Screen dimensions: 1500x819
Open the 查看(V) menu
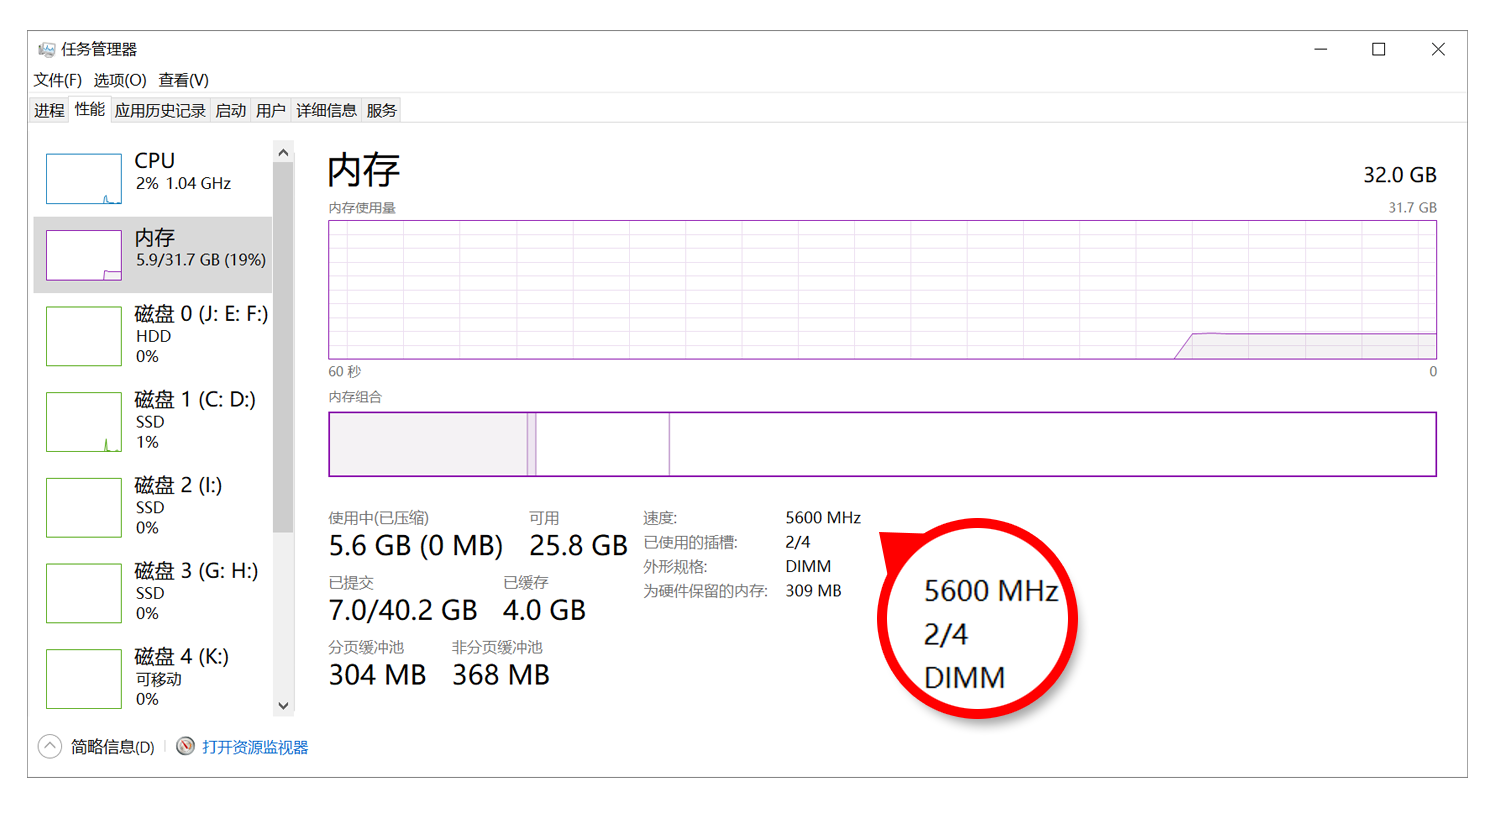(183, 80)
